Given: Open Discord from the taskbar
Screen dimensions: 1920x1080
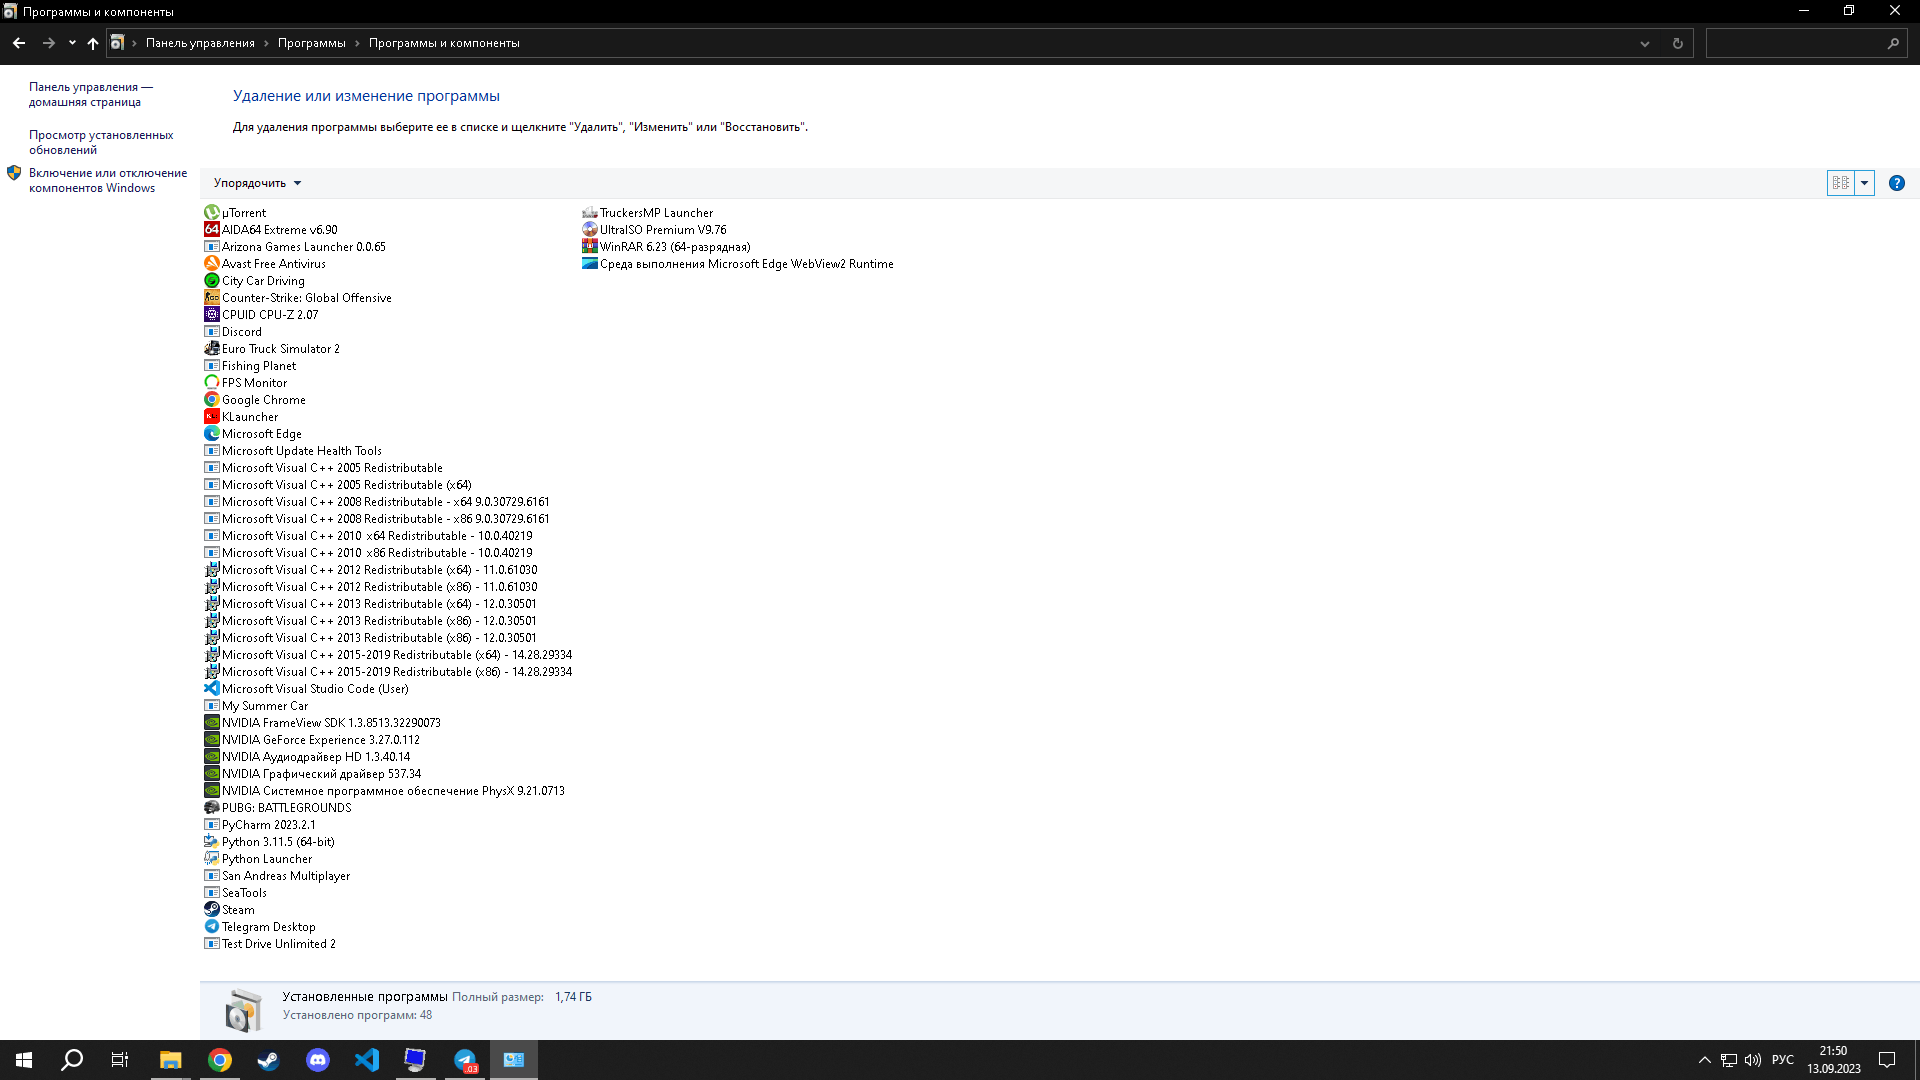Looking at the screenshot, I should coord(318,1060).
